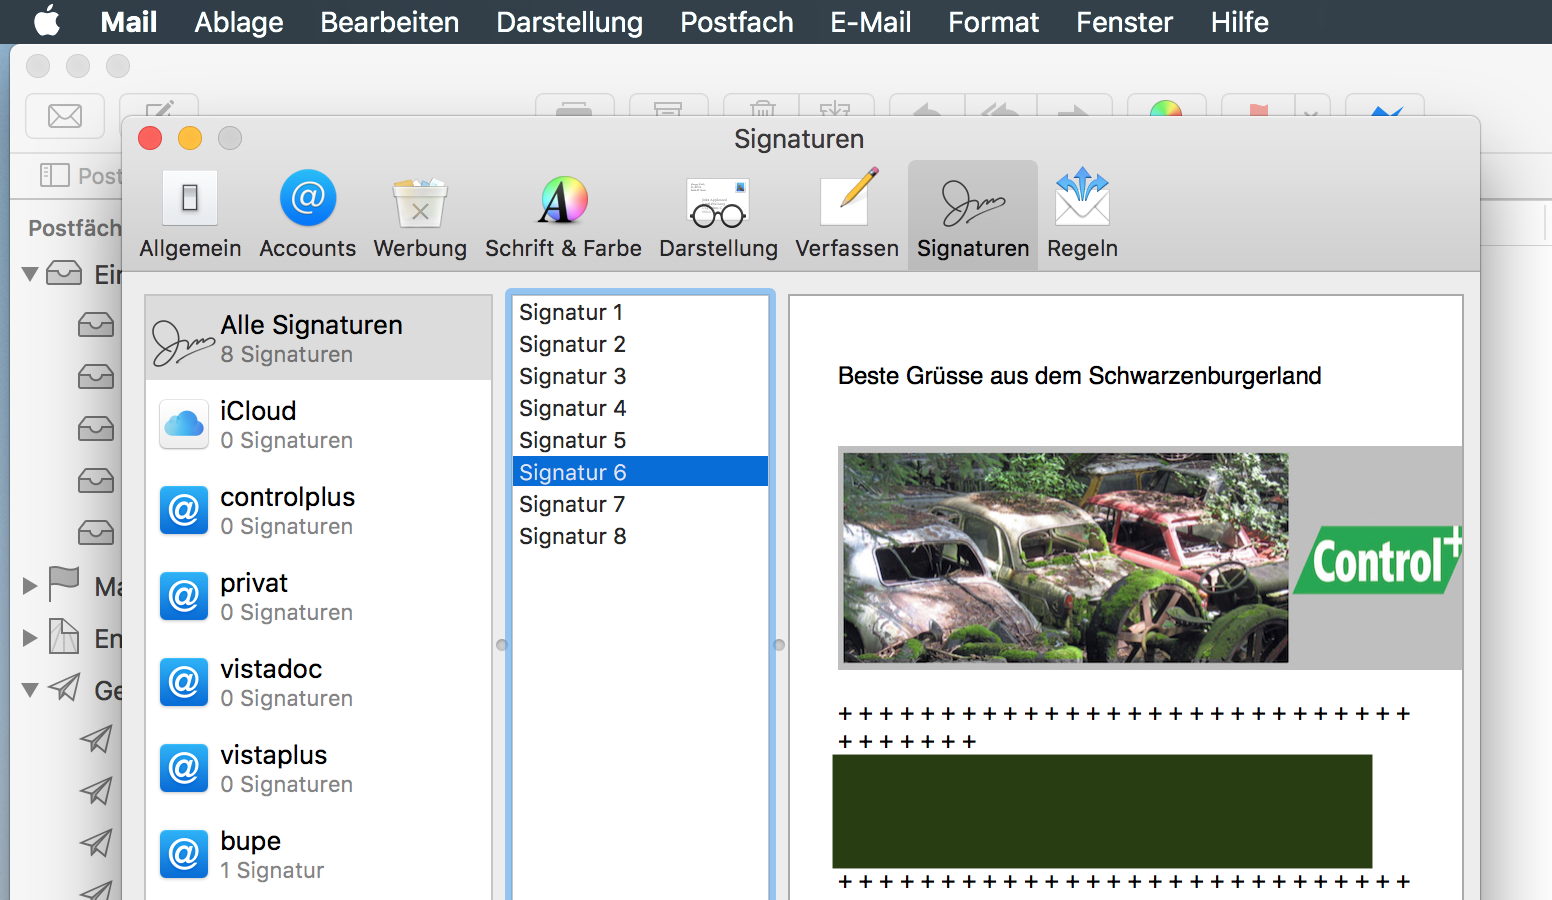Viewport: 1552px width, 900px height.
Task: Open the E-Mail menu
Action: coord(871,22)
